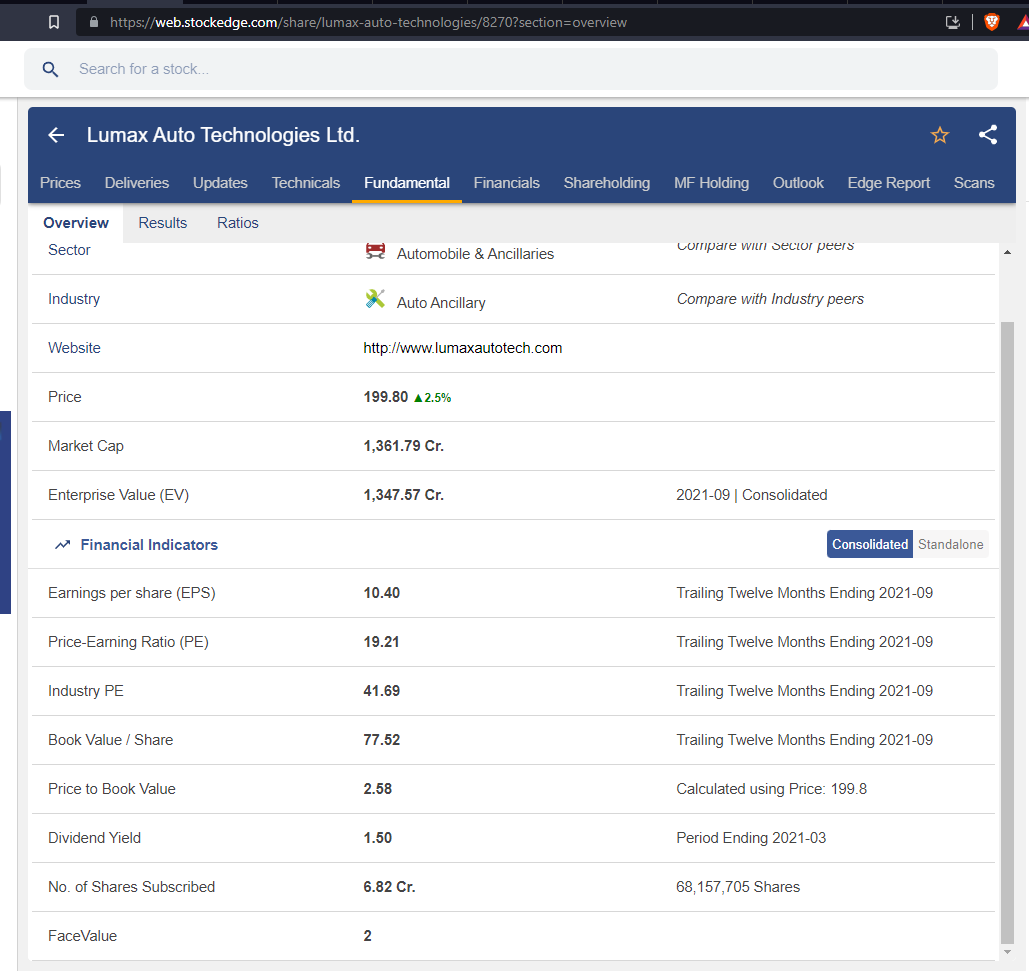Add stock to favorites with star icon

[x=940, y=135]
